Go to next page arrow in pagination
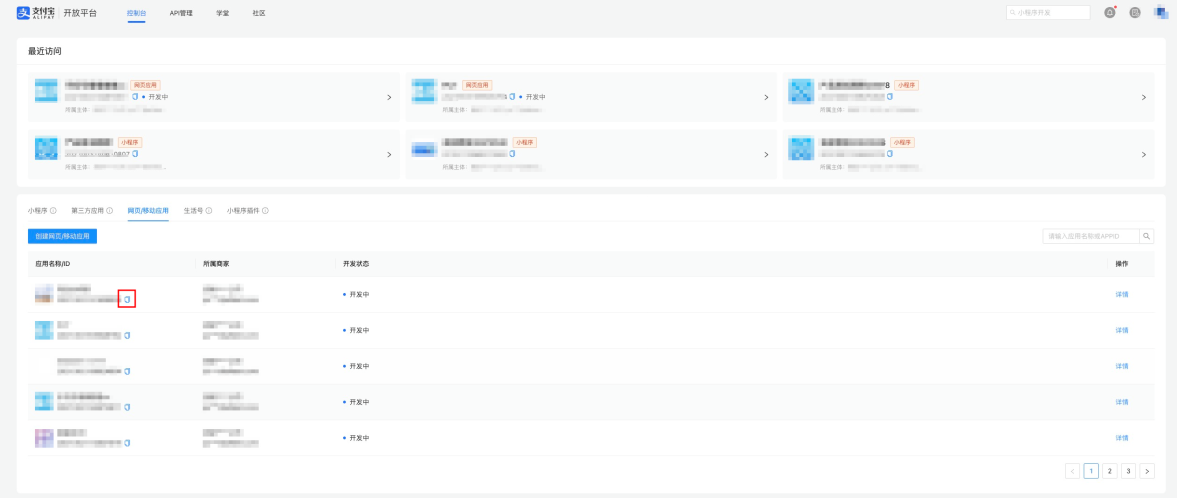The height and width of the screenshot is (498, 1177). 1147,471
